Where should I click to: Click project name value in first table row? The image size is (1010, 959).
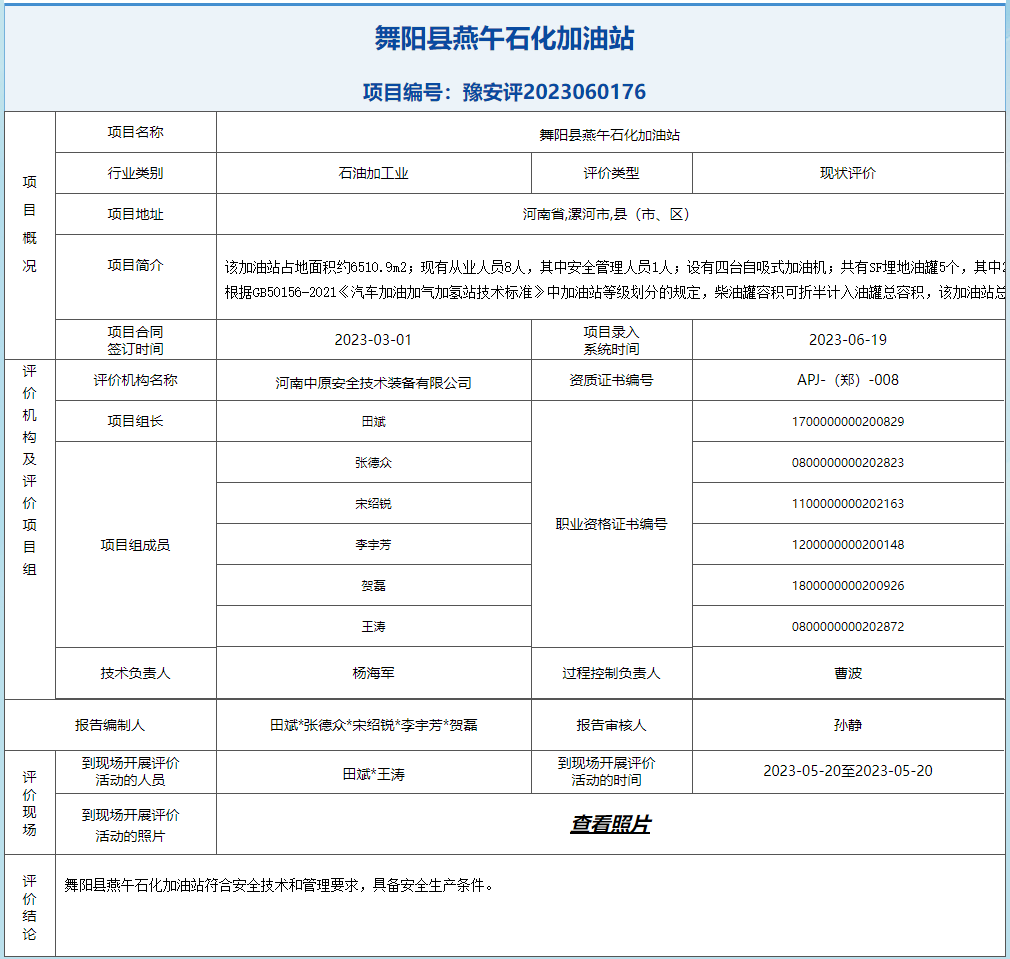click(x=609, y=135)
